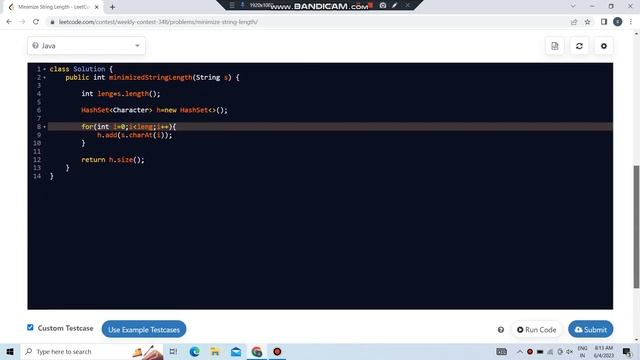This screenshot has width=640, height=360.
Task: Reset code with the refresh icon
Action: point(579,46)
